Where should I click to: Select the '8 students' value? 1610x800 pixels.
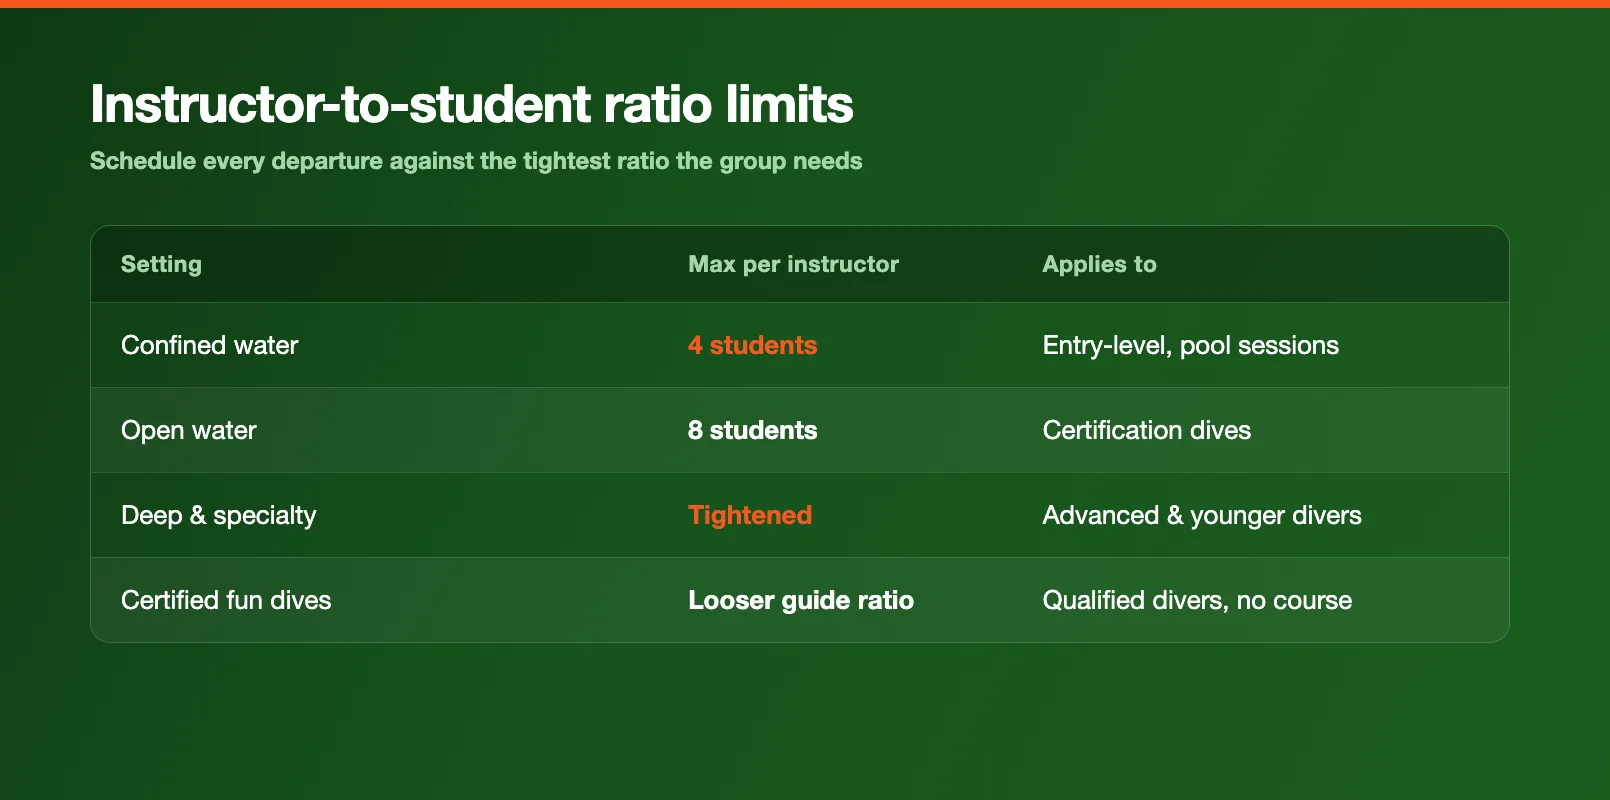click(x=752, y=430)
